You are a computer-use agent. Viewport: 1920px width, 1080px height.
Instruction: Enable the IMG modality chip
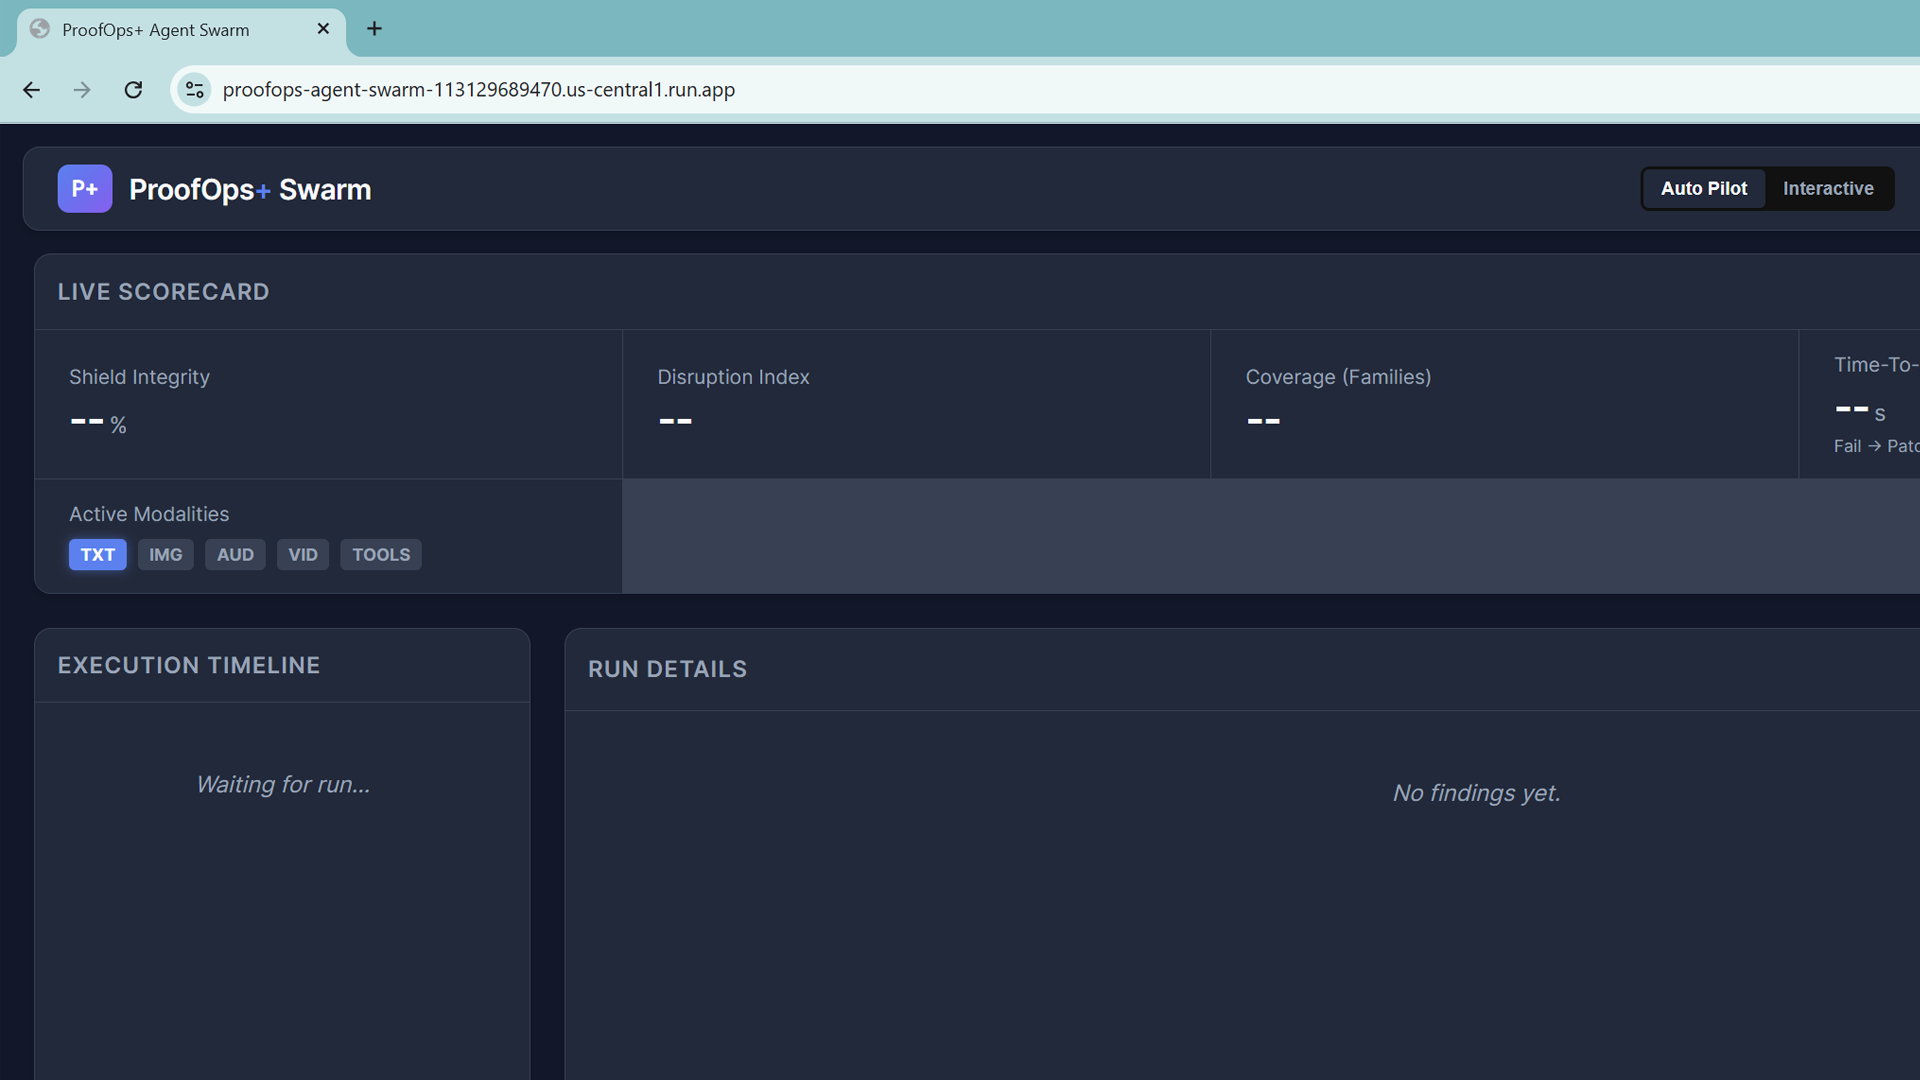coord(165,555)
